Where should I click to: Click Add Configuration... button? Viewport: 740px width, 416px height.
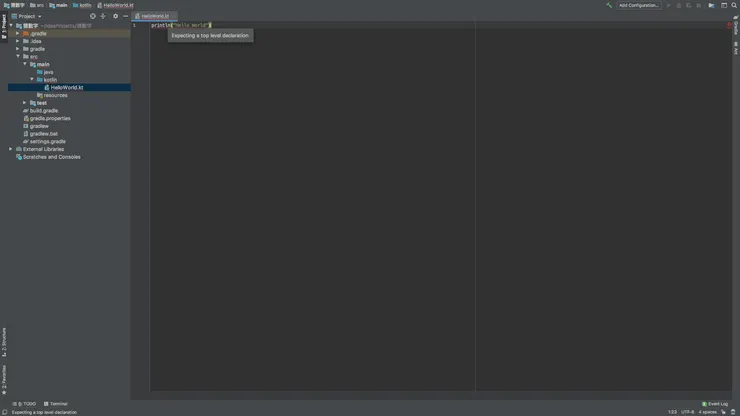tap(638, 5)
